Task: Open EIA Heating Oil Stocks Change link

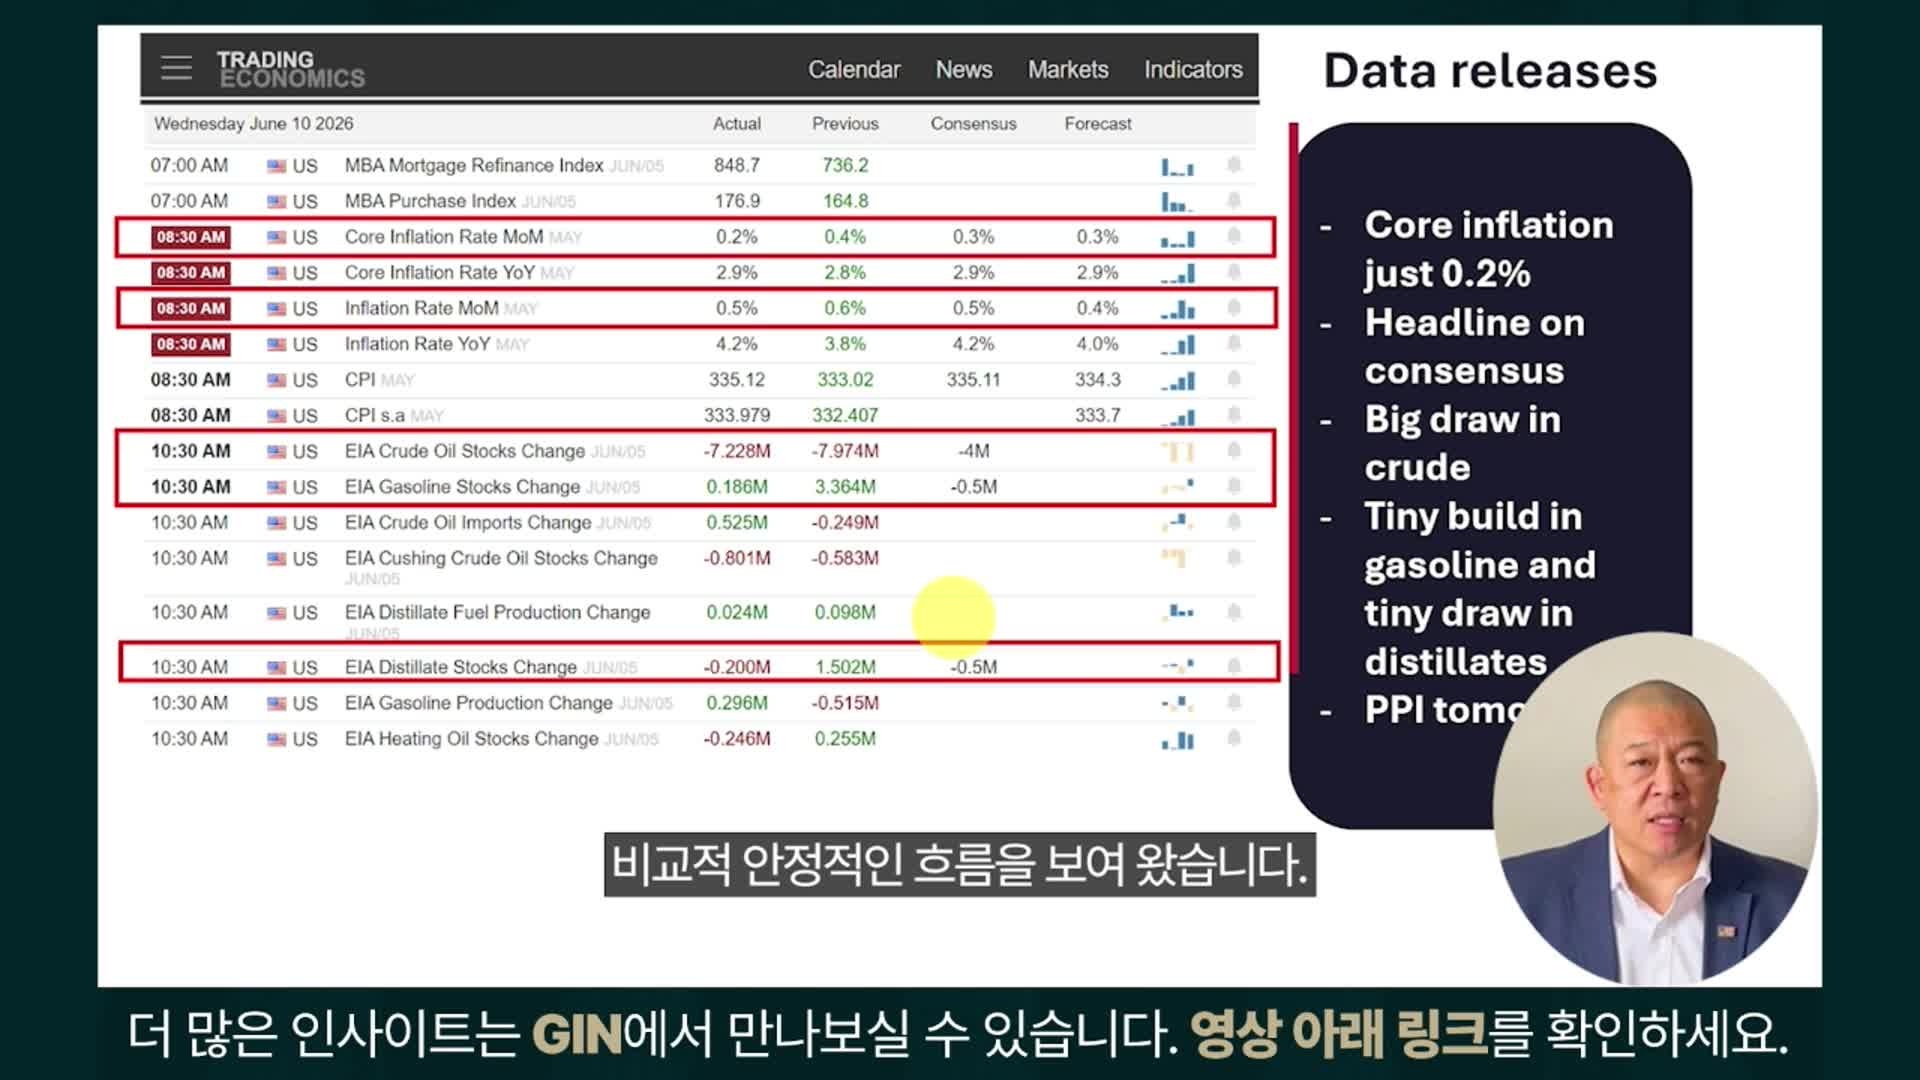Action: pos(471,739)
